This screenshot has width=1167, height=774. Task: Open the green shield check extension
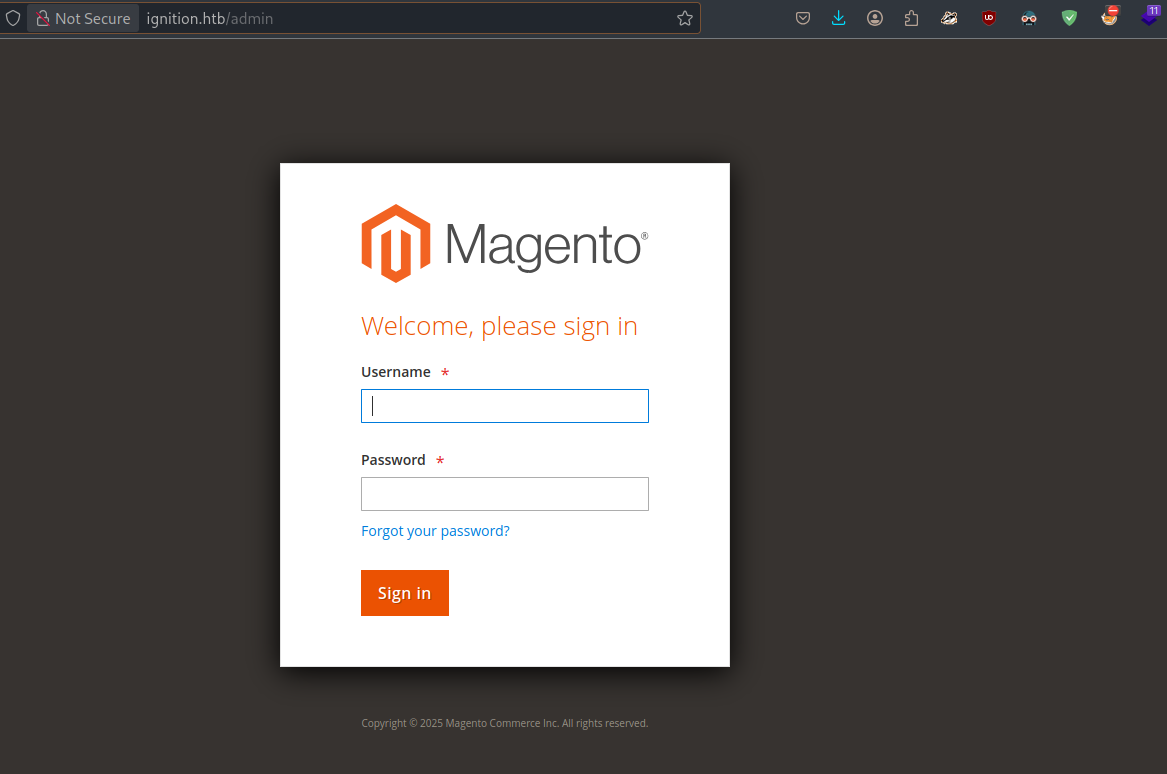click(x=1069, y=18)
